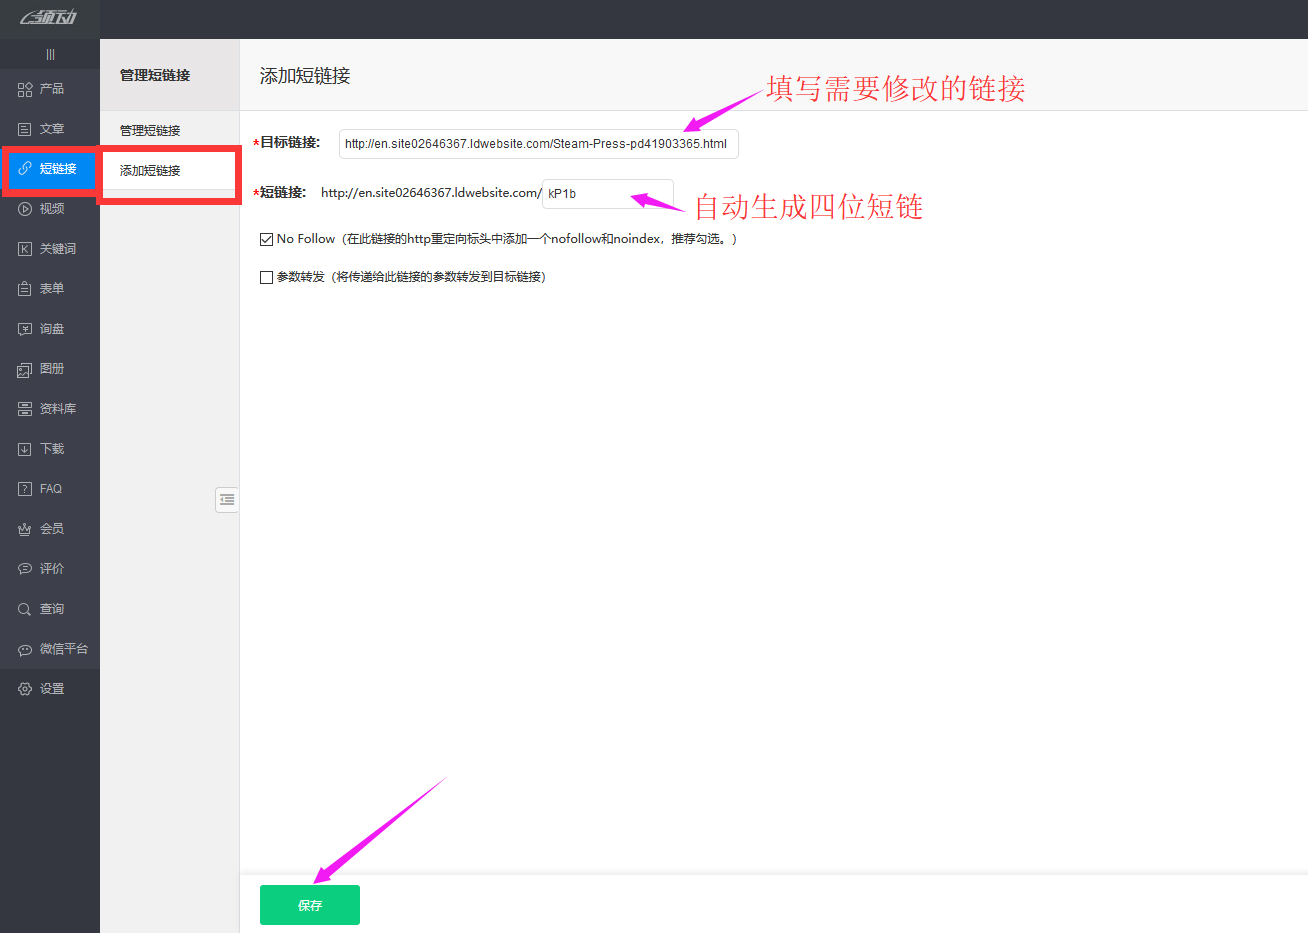Open the 下载 (Download) sidebar icon

point(25,449)
